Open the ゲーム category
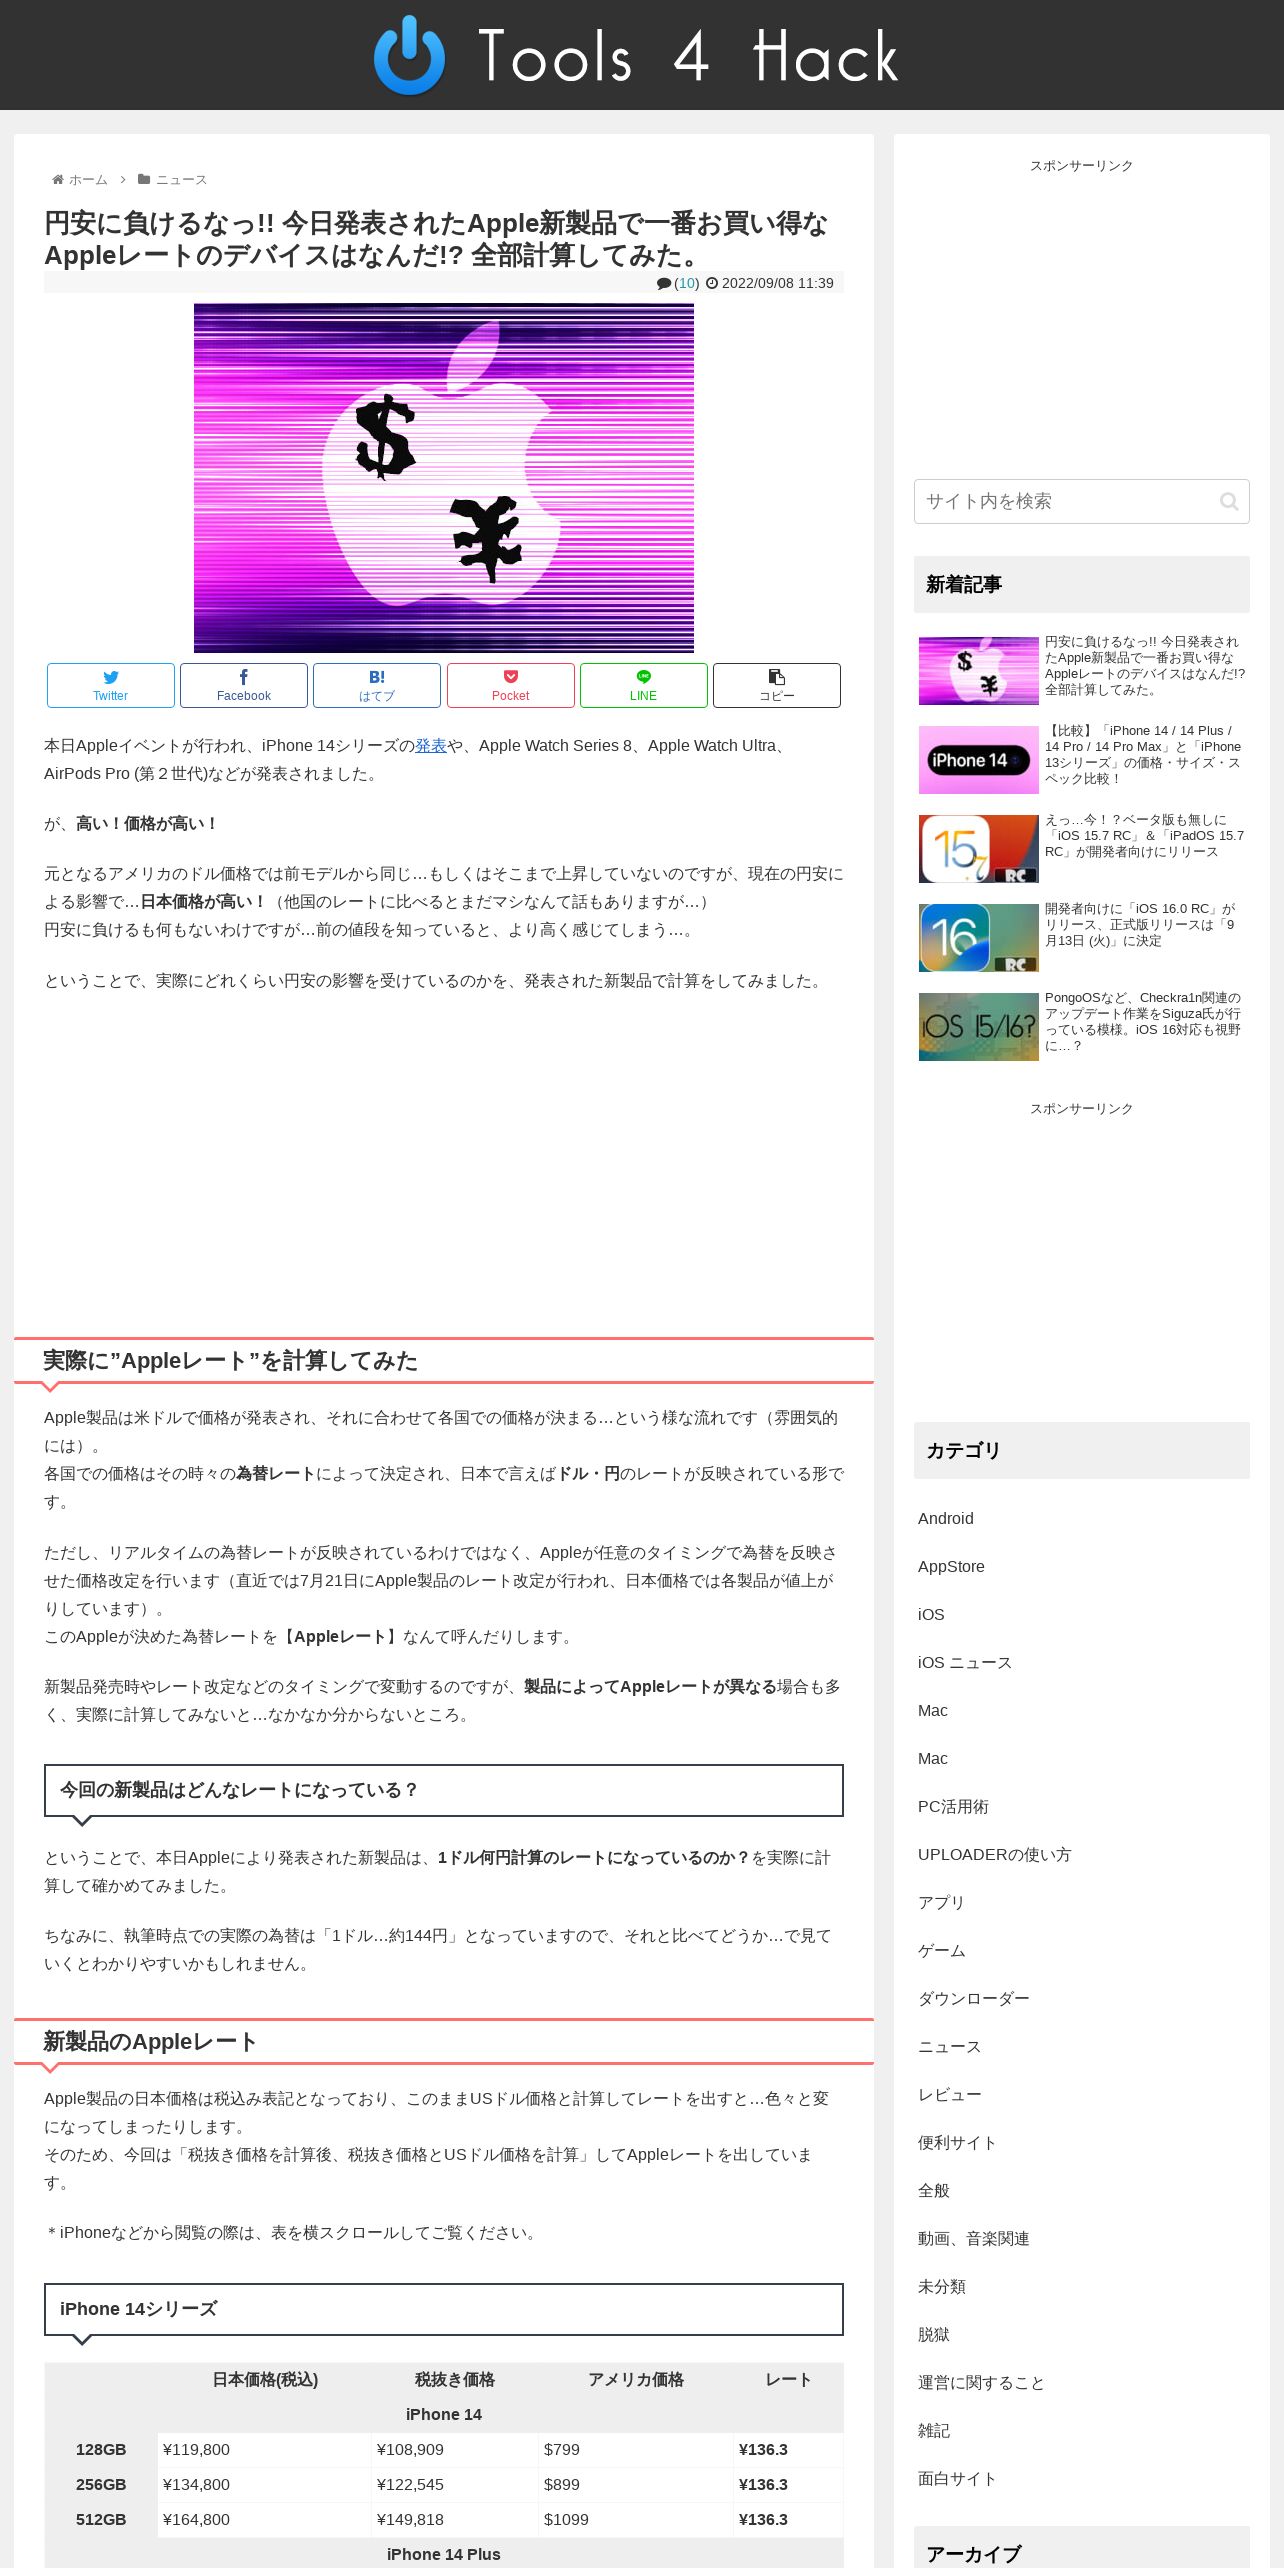 pos(942,1950)
